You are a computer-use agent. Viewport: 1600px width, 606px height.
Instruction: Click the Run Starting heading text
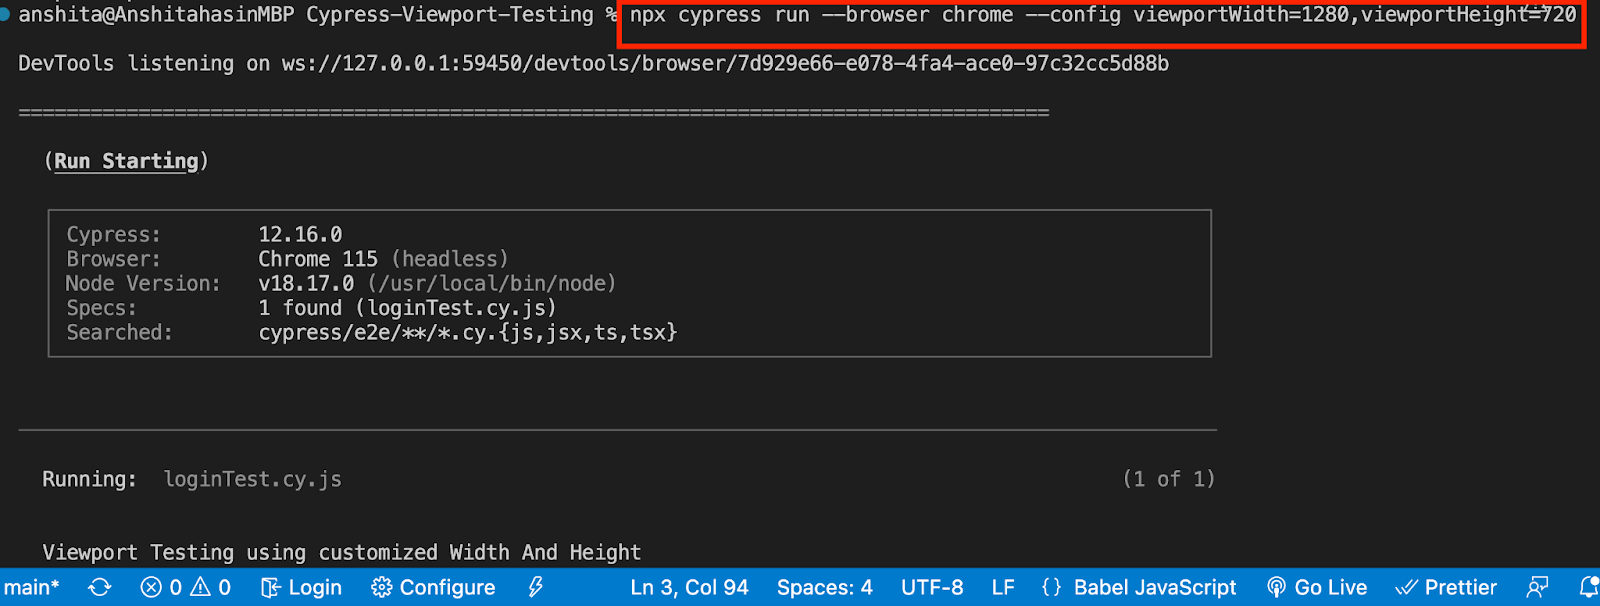pyautogui.click(x=126, y=161)
